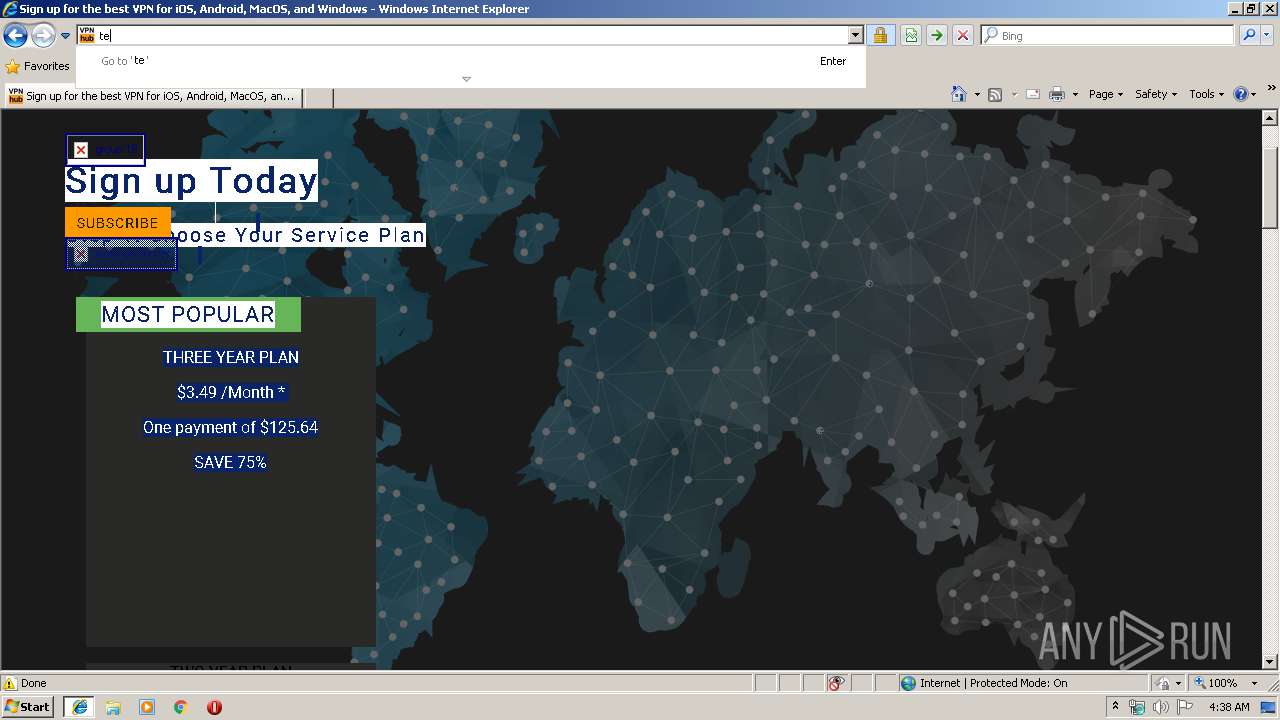Viewport: 1280px width, 720px height.
Task: Open the zoom level 100% dropdown
Action: point(1252,683)
